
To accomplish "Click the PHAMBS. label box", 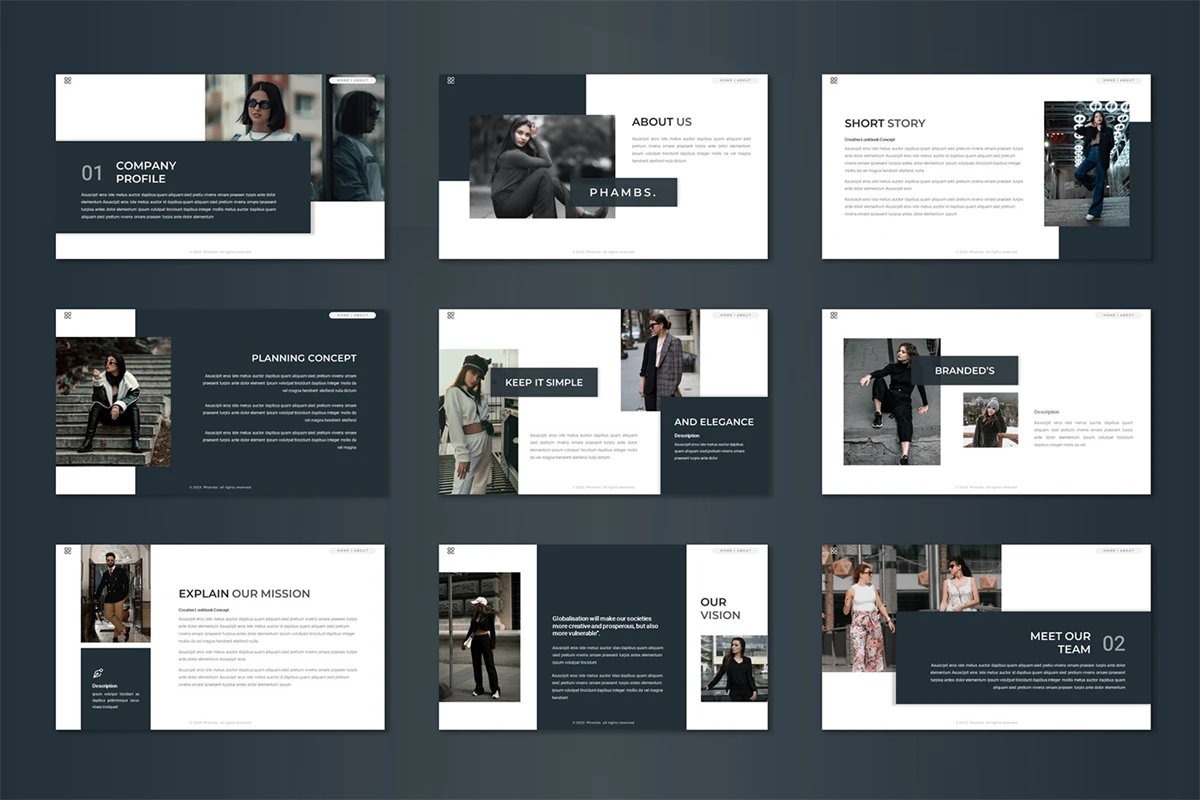I will [x=623, y=192].
